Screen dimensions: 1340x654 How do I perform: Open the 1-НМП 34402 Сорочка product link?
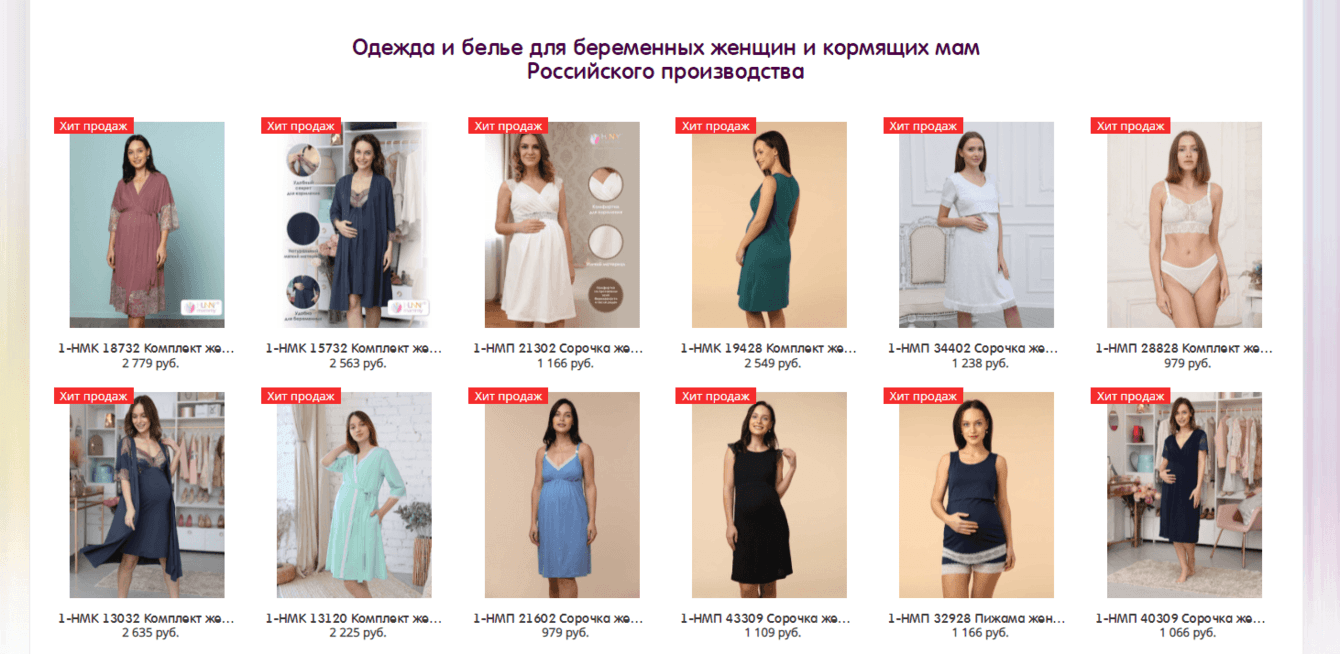975,349
